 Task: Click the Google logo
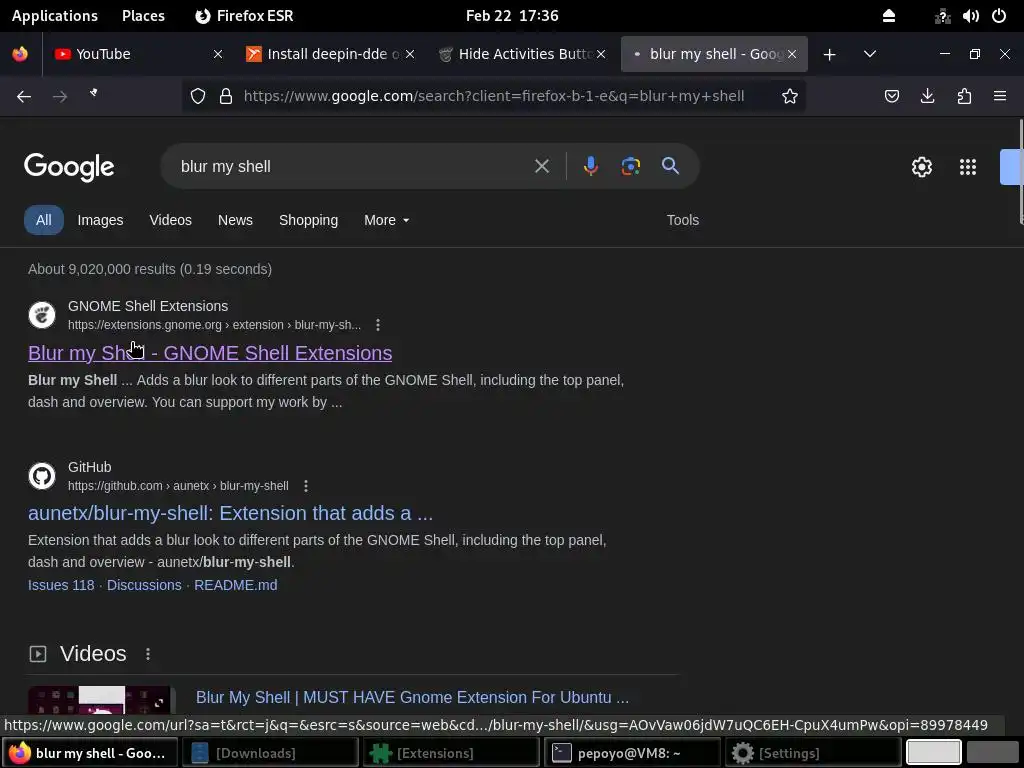pos(69,167)
